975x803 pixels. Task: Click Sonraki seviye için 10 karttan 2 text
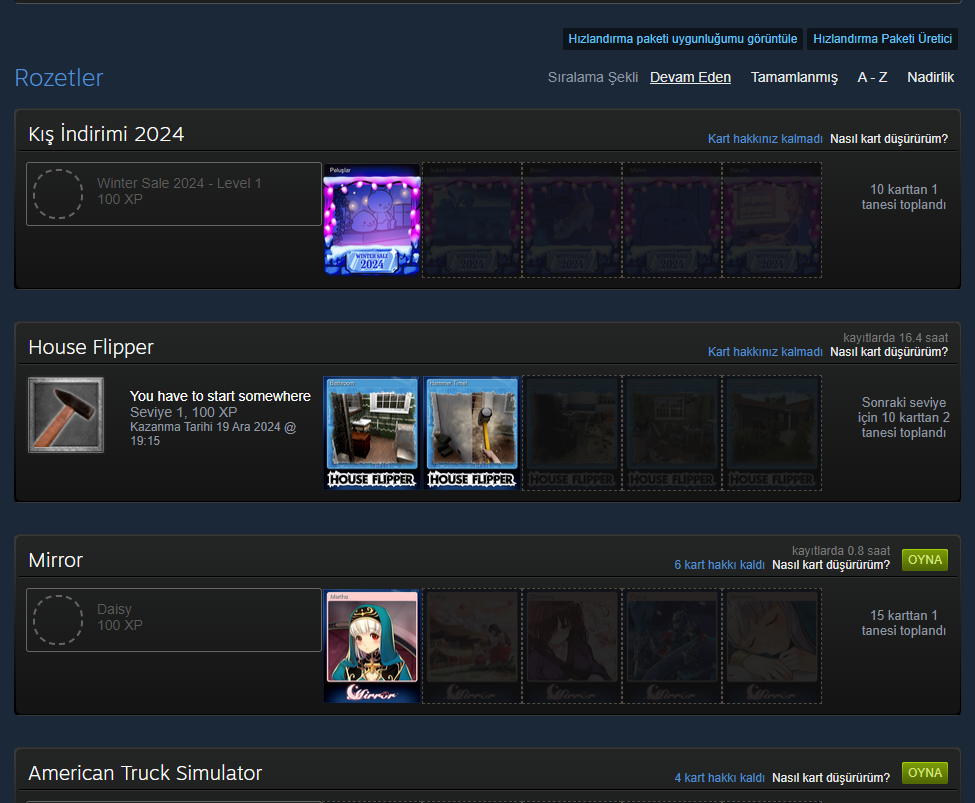(x=903, y=417)
